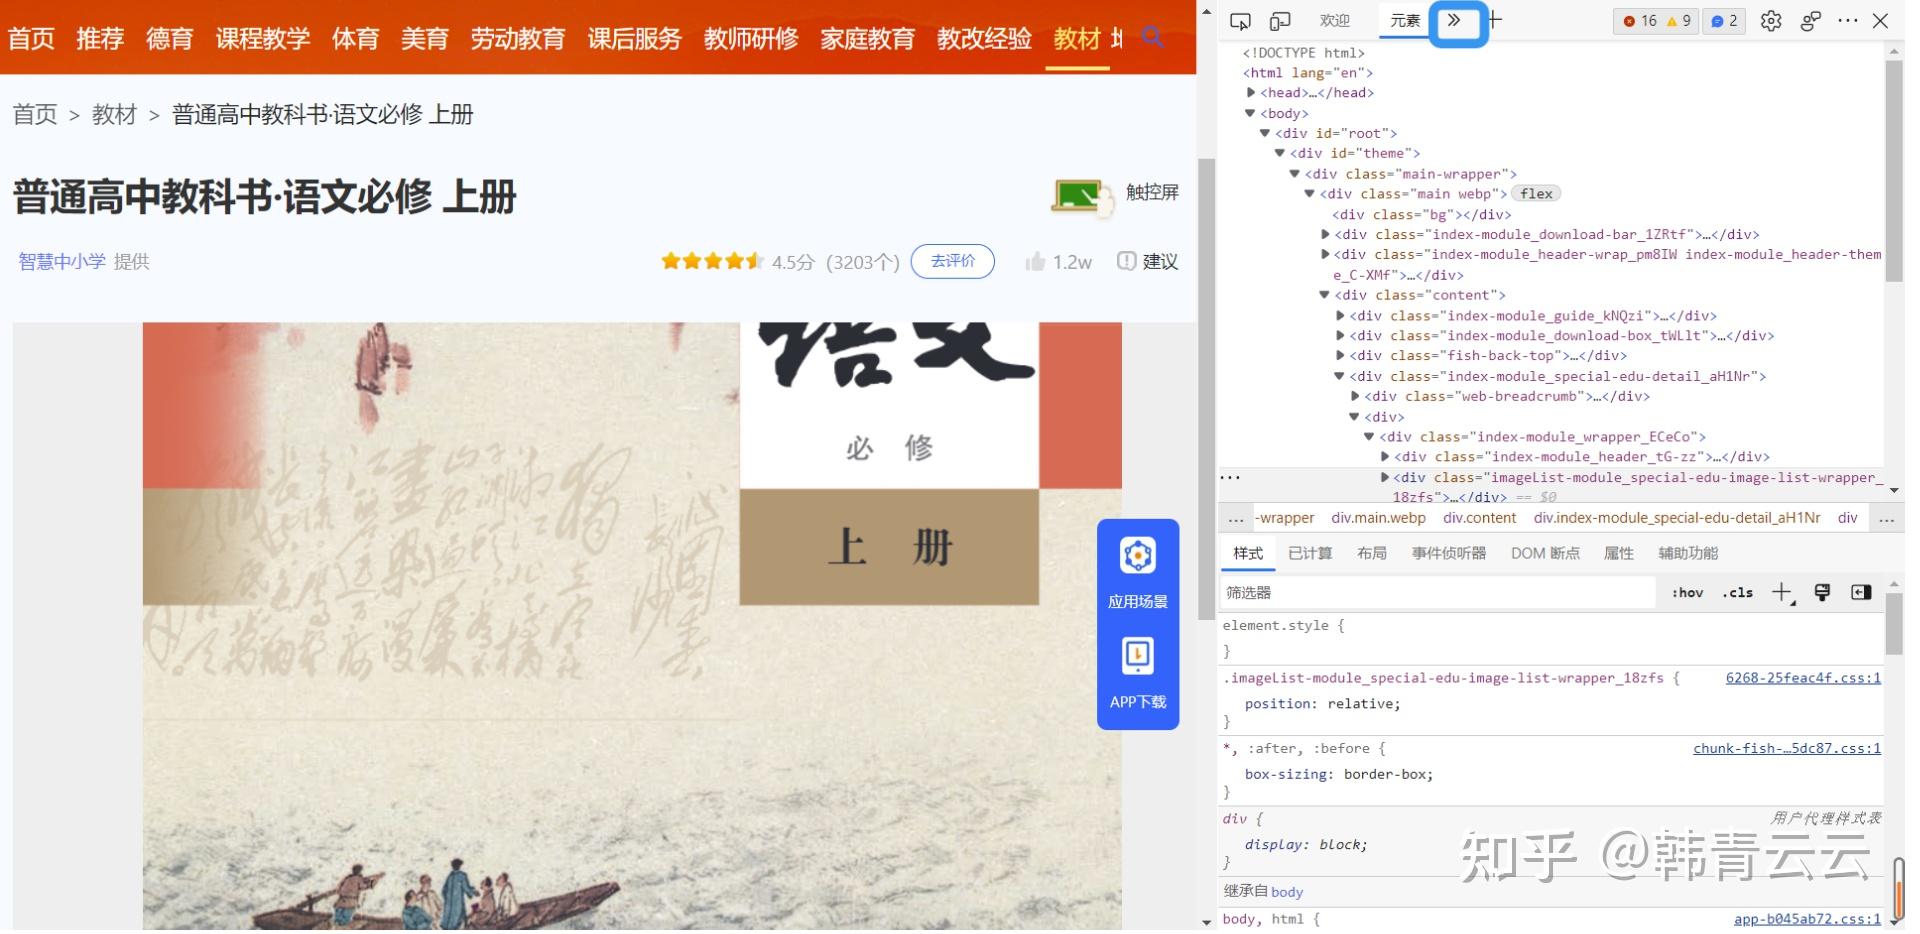
Task: Click the 教材 breadcrumb link
Action: pyautogui.click(x=114, y=115)
